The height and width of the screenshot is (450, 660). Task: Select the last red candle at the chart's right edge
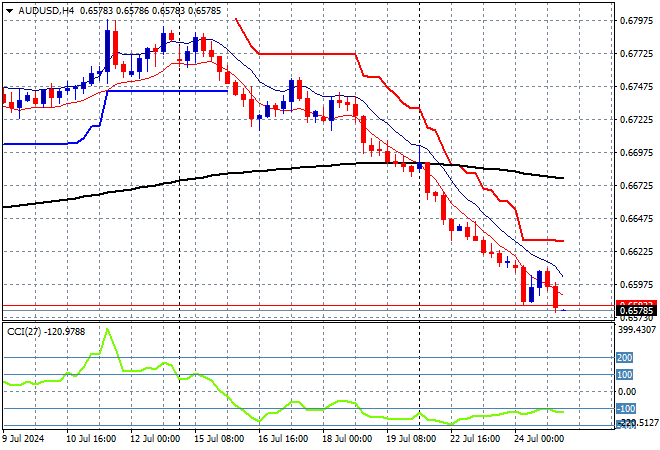point(556,297)
